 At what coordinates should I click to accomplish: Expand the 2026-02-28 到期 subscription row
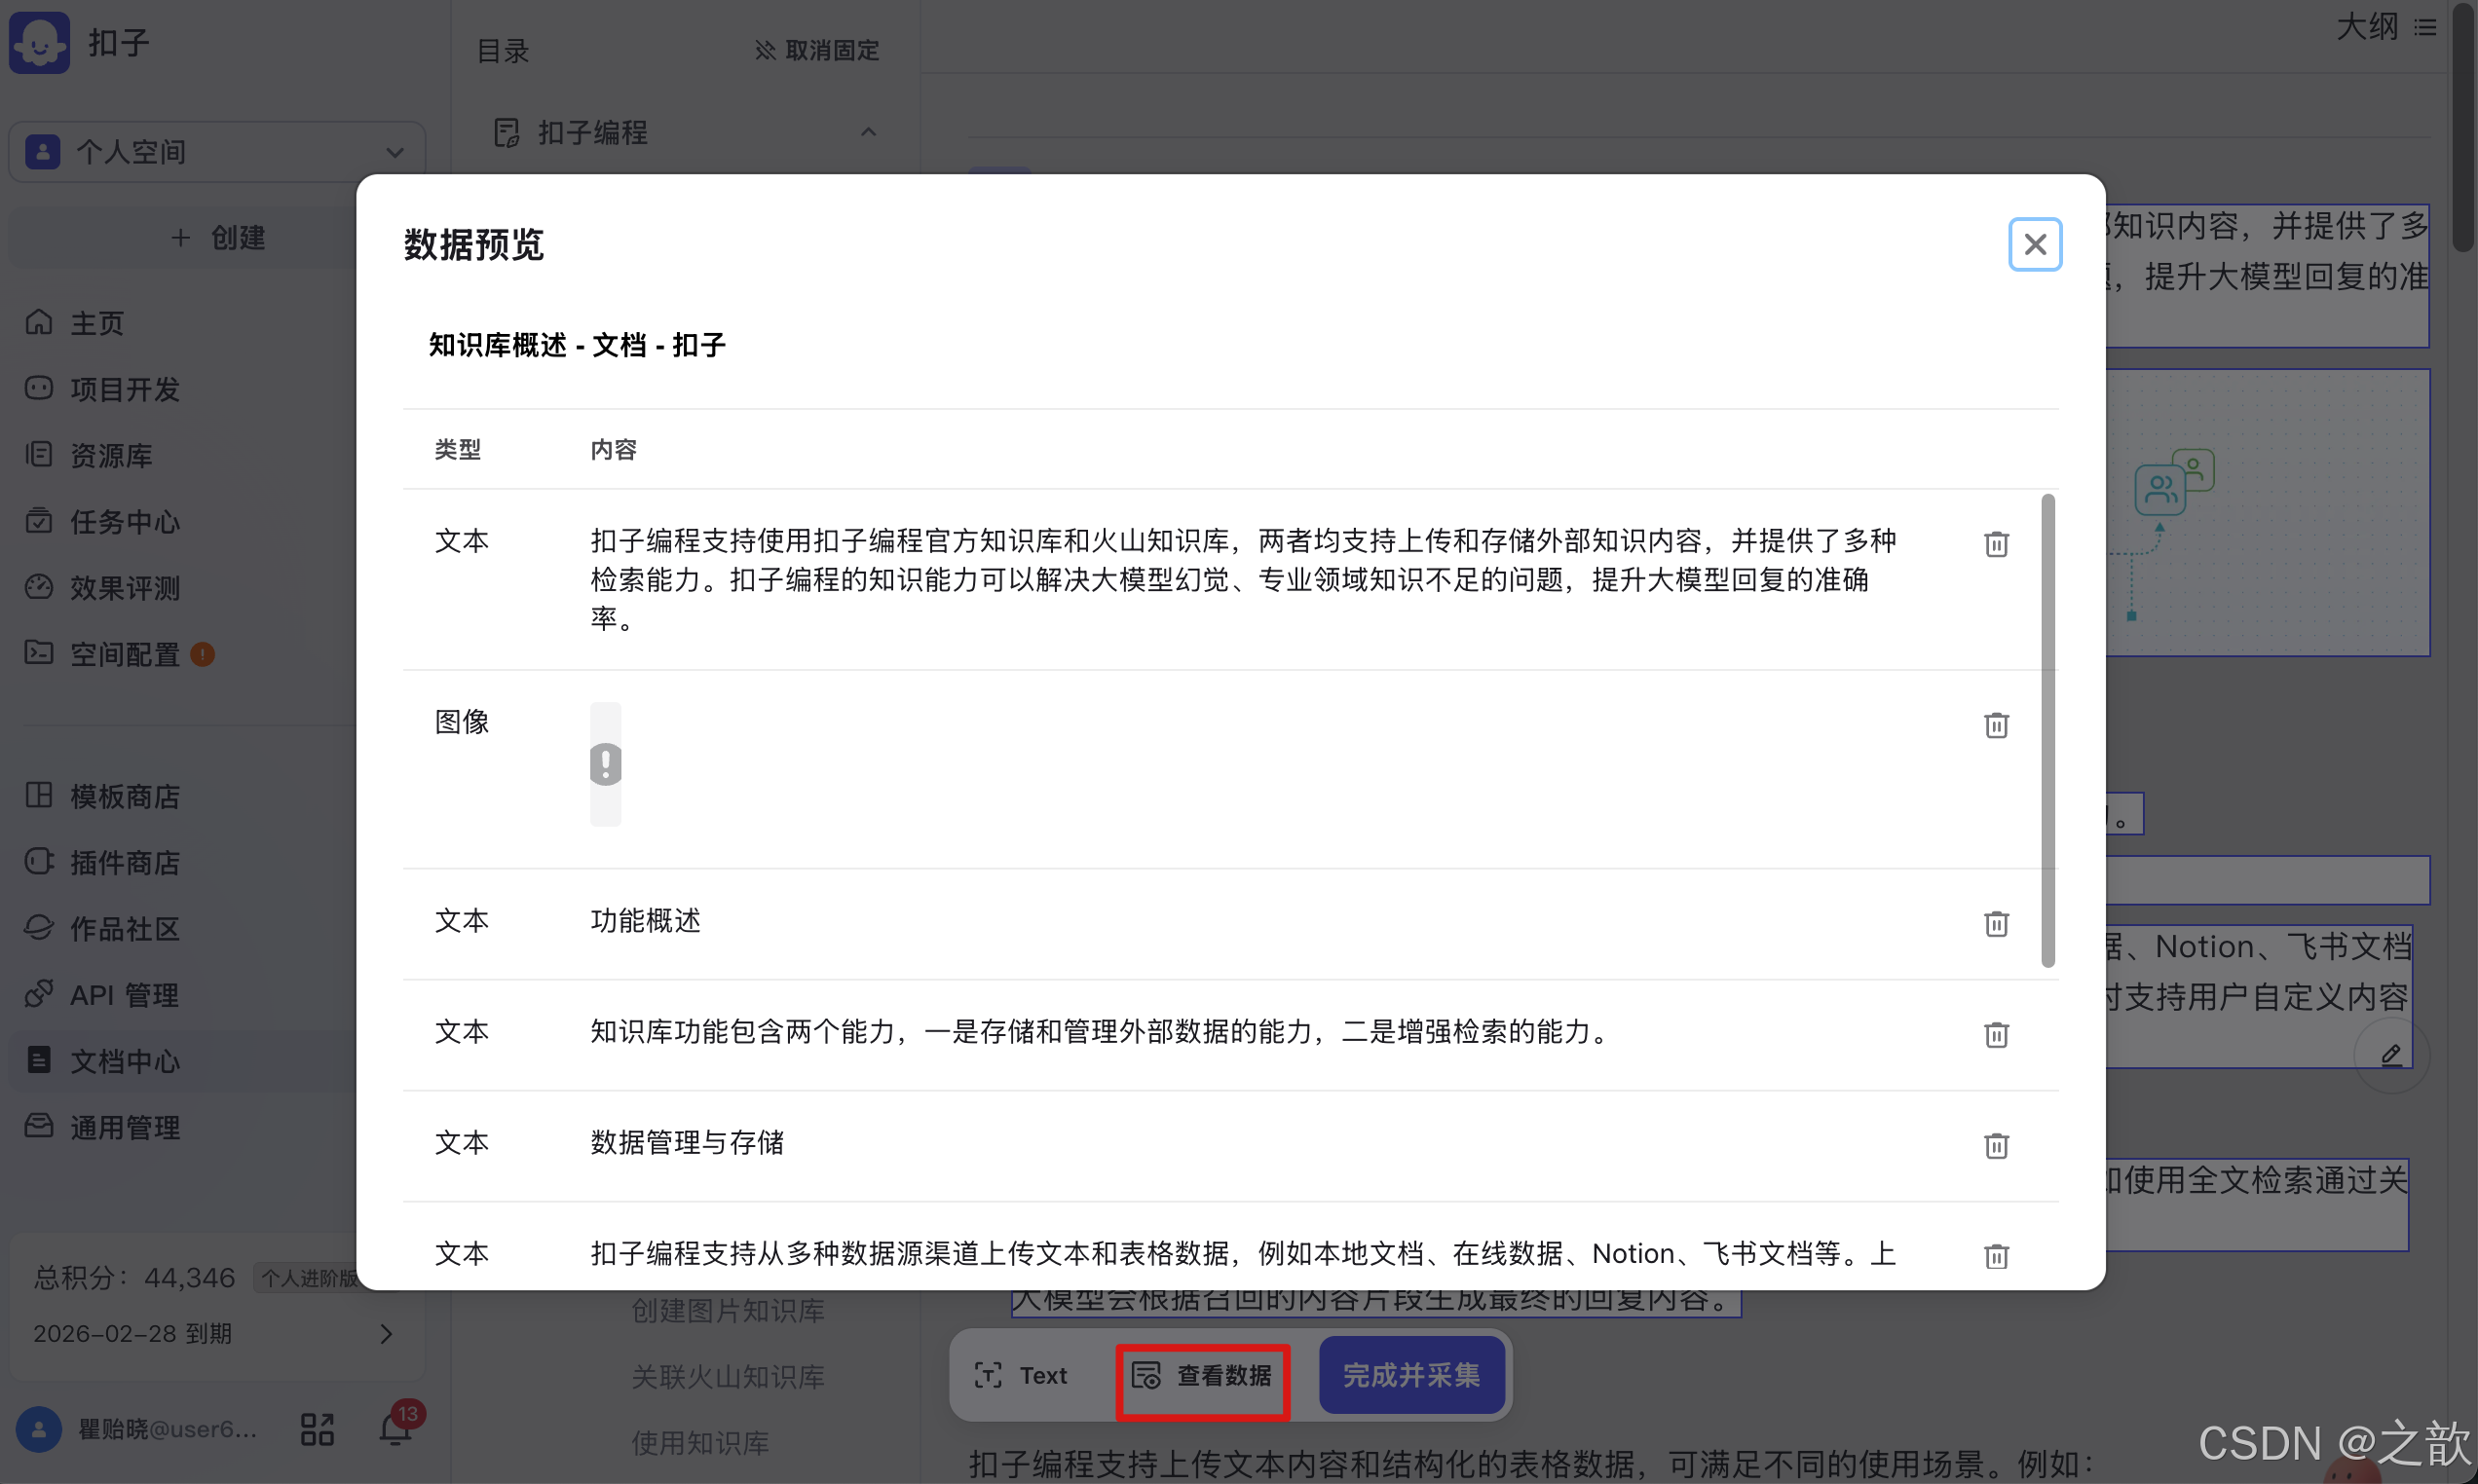click(387, 1333)
